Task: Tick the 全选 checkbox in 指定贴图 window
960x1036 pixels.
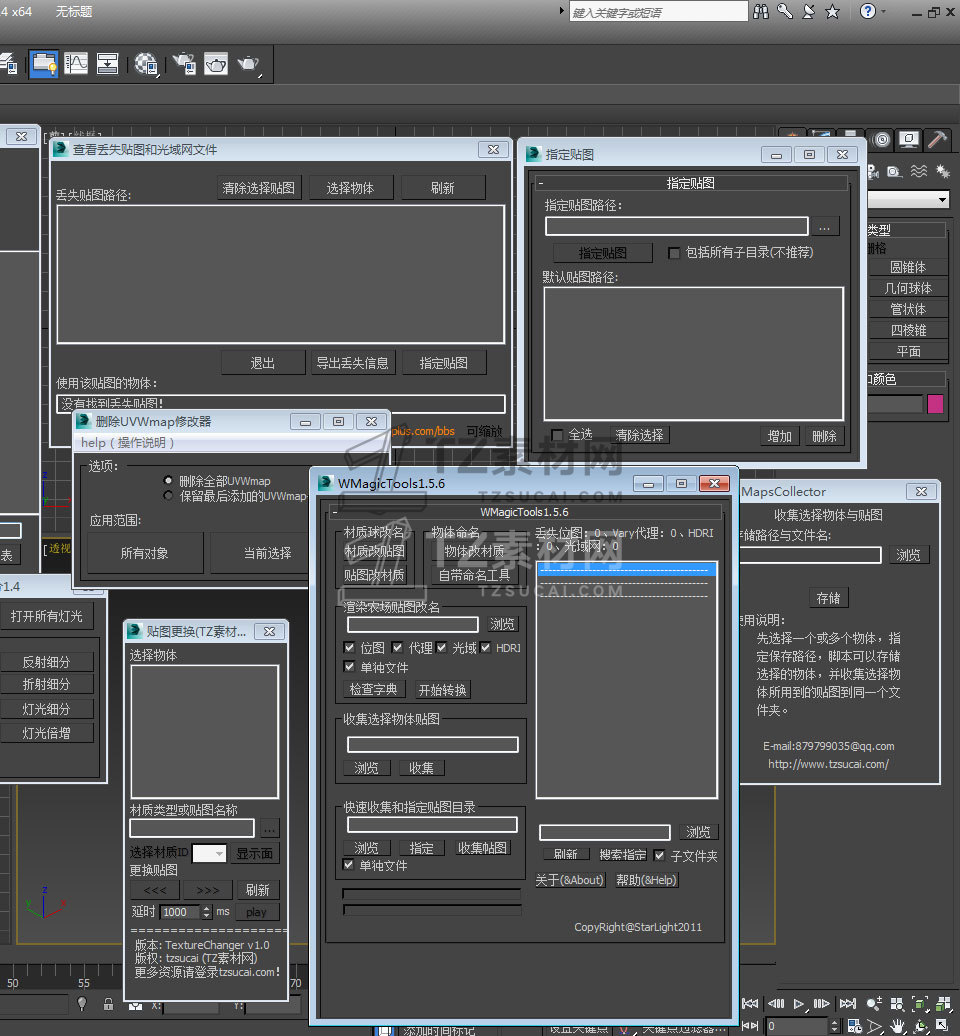Action: 557,435
